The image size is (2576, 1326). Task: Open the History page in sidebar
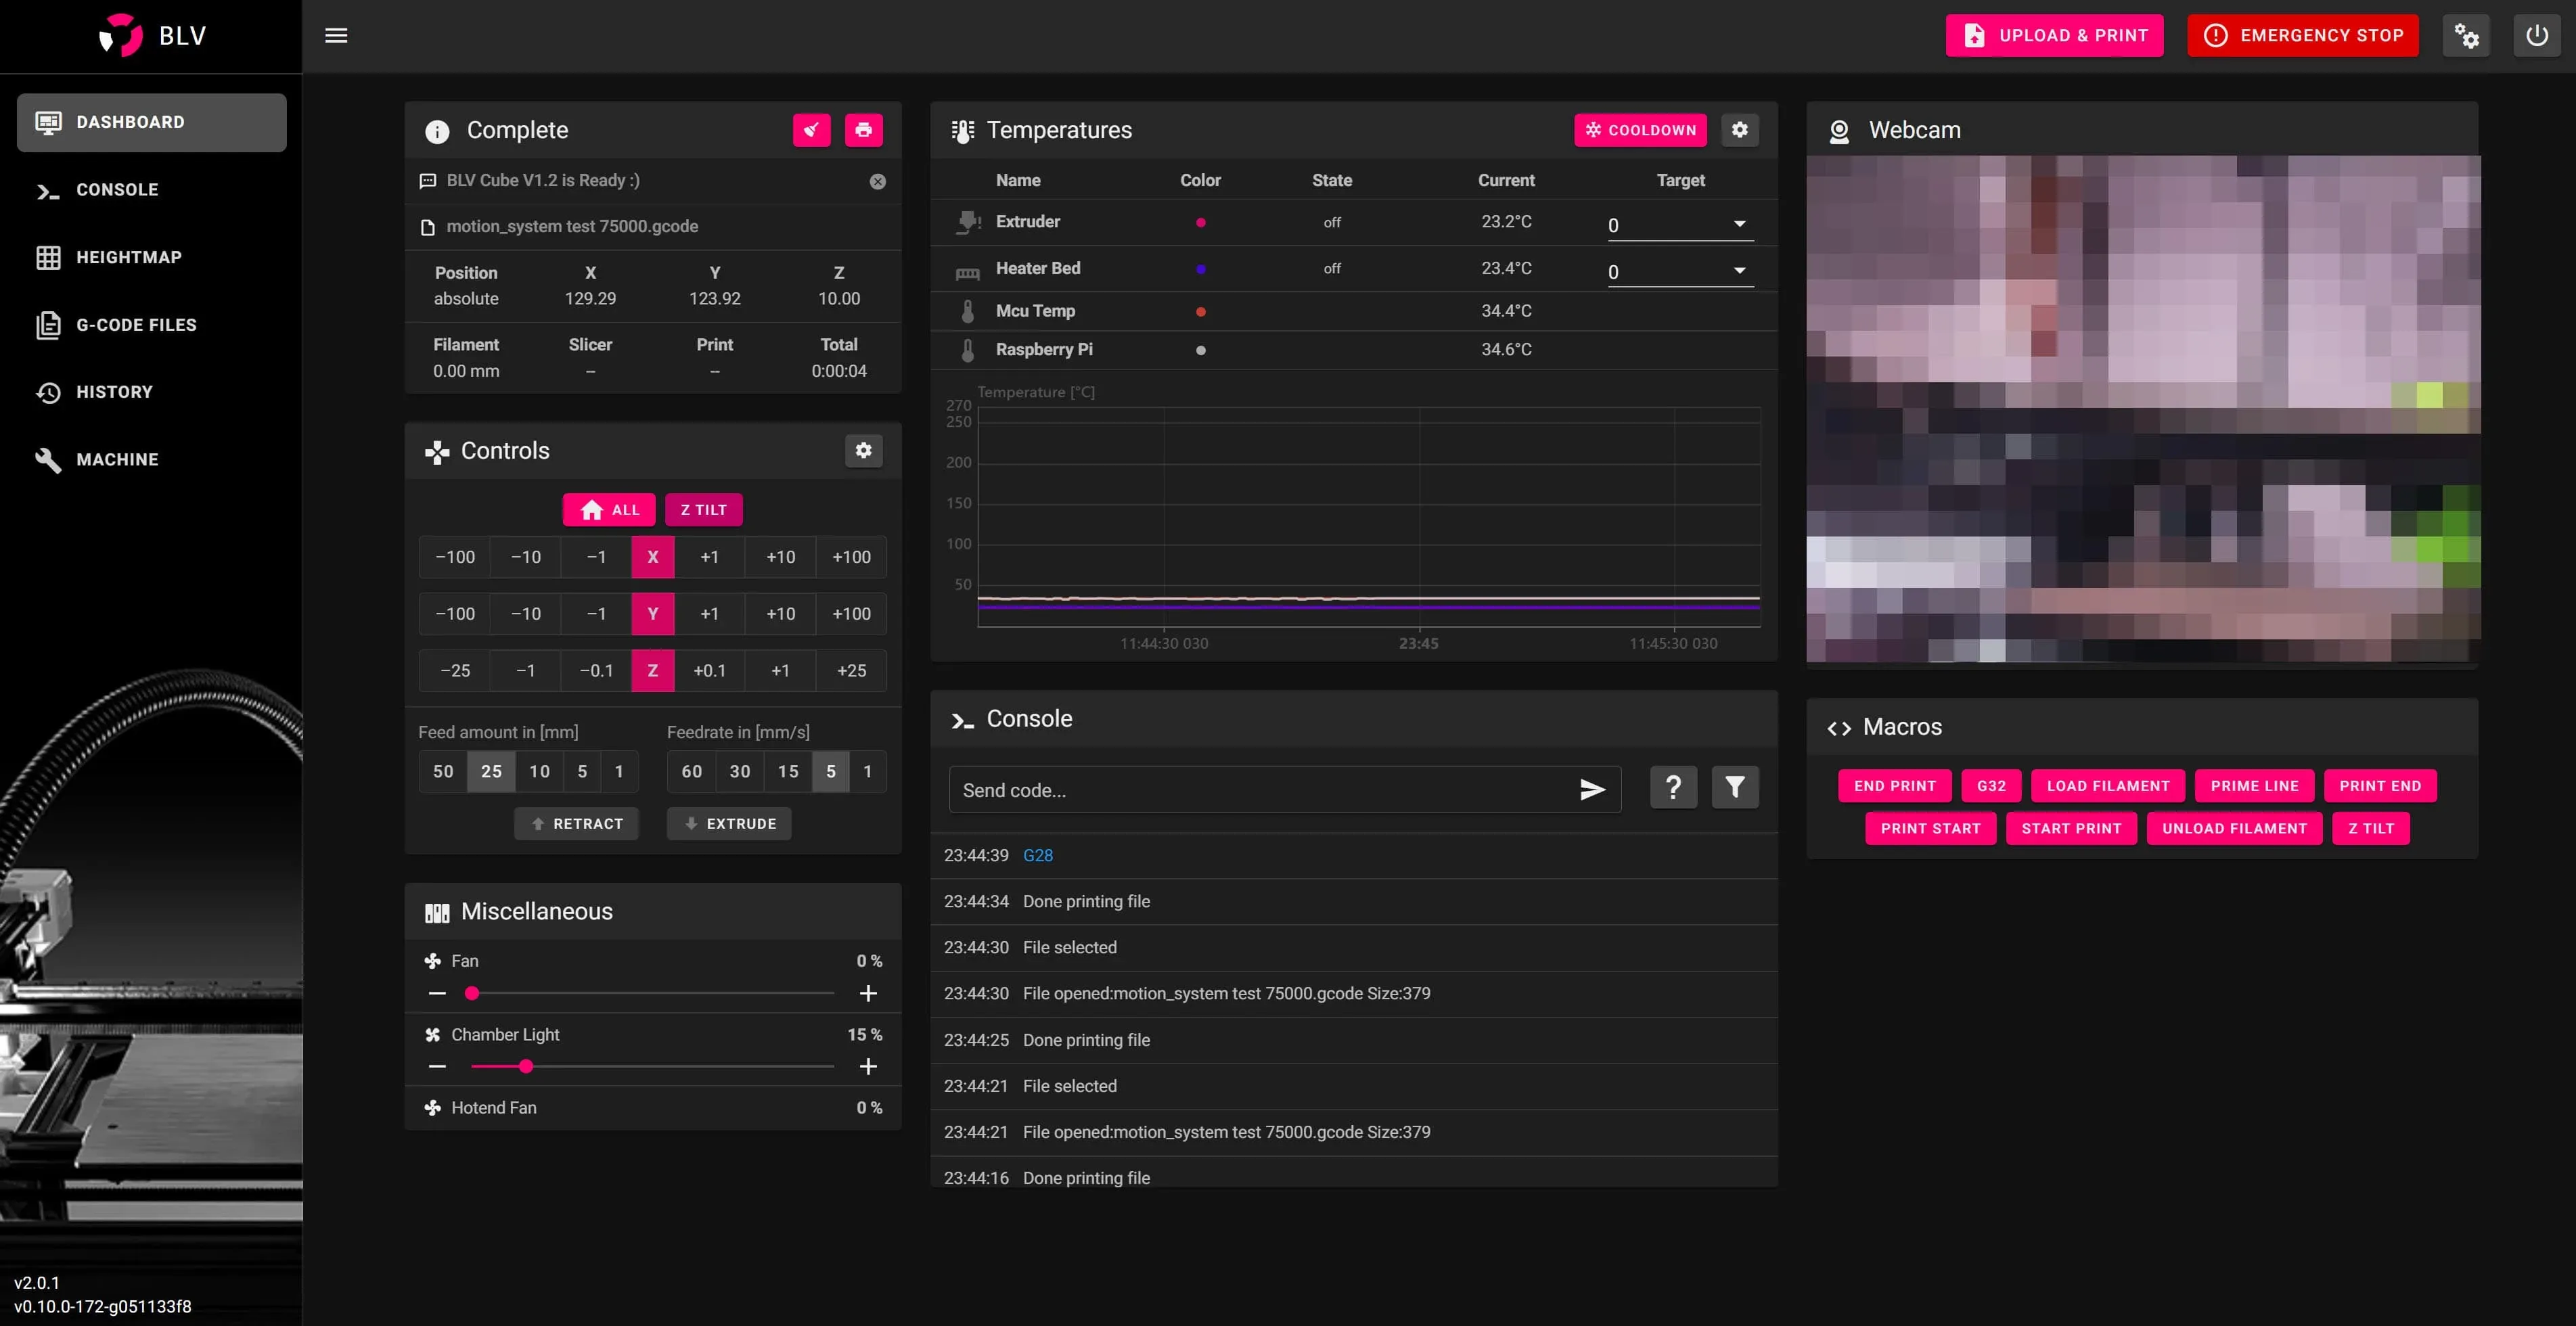pos(152,392)
